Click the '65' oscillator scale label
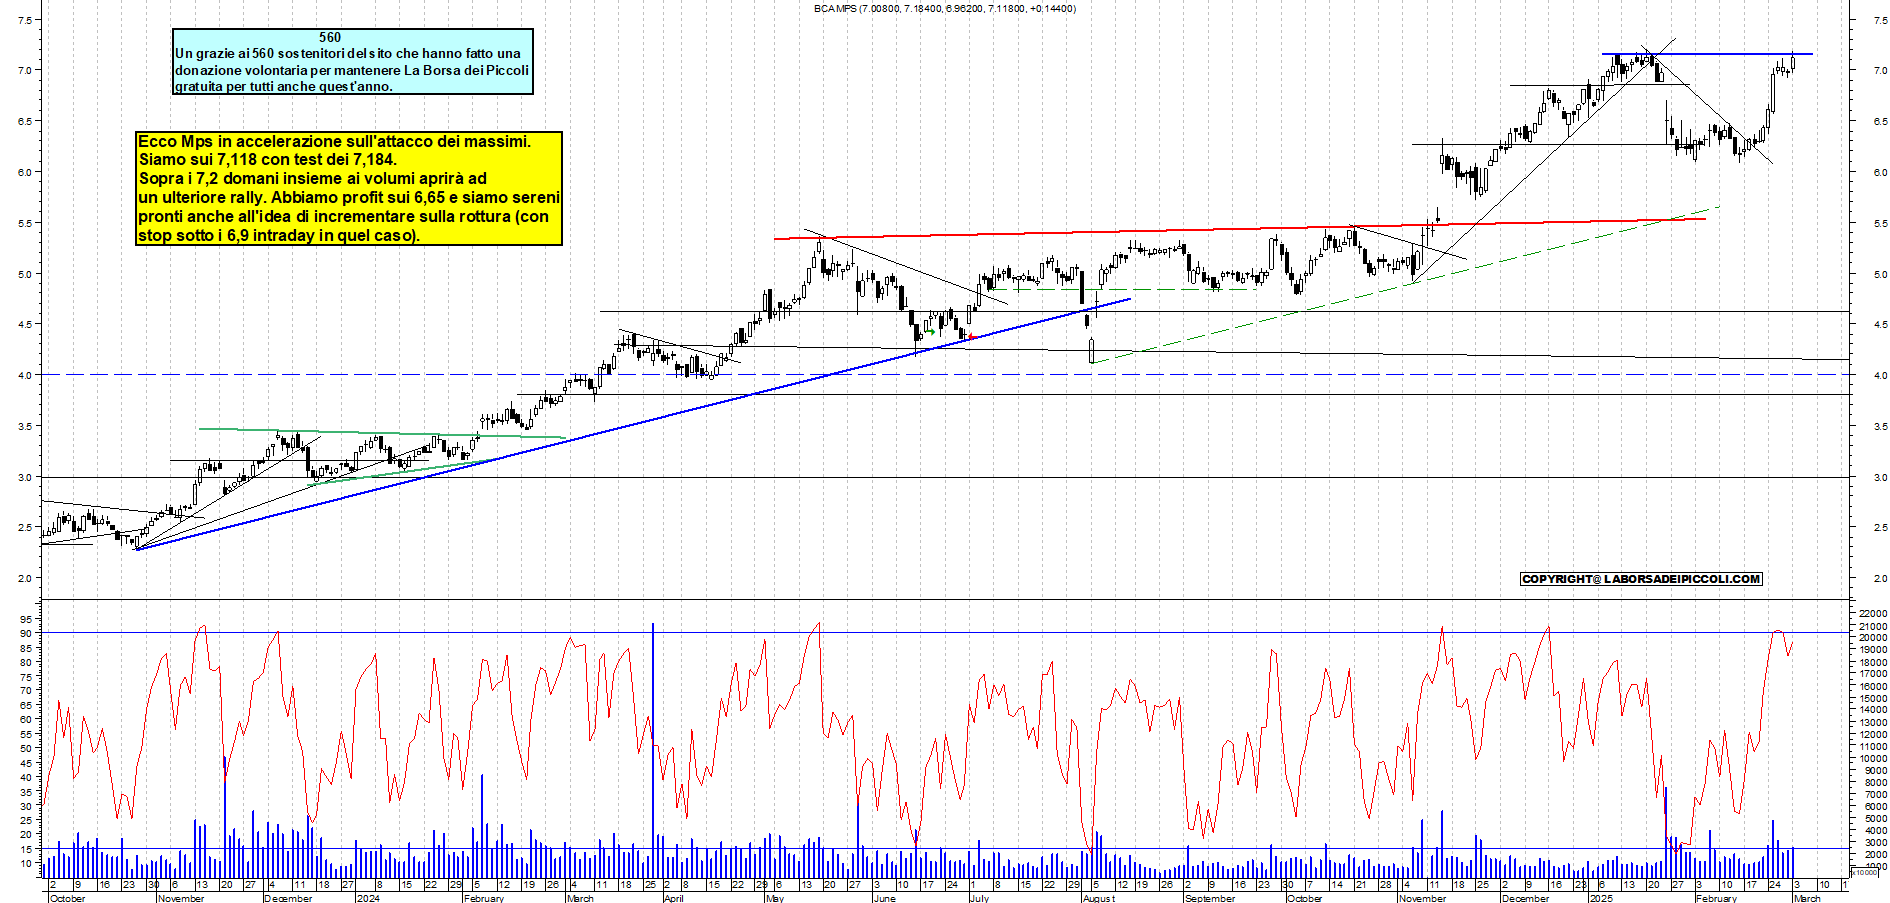1890x903 pixels. [25, 705]
